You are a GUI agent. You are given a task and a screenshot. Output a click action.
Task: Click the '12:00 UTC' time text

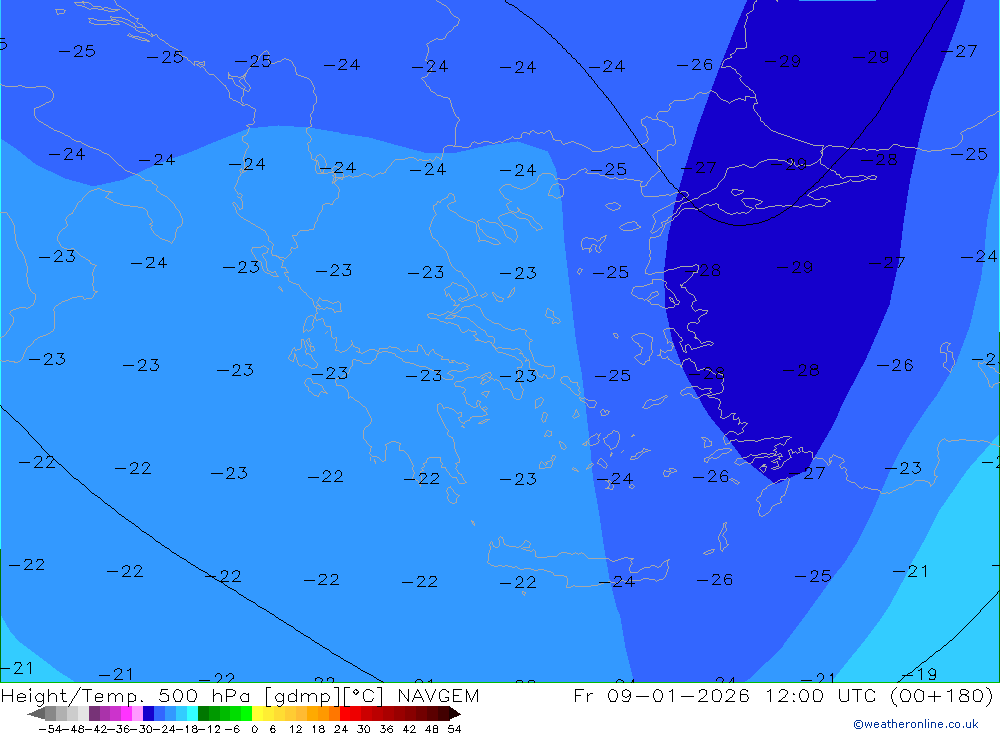point(823,695)
